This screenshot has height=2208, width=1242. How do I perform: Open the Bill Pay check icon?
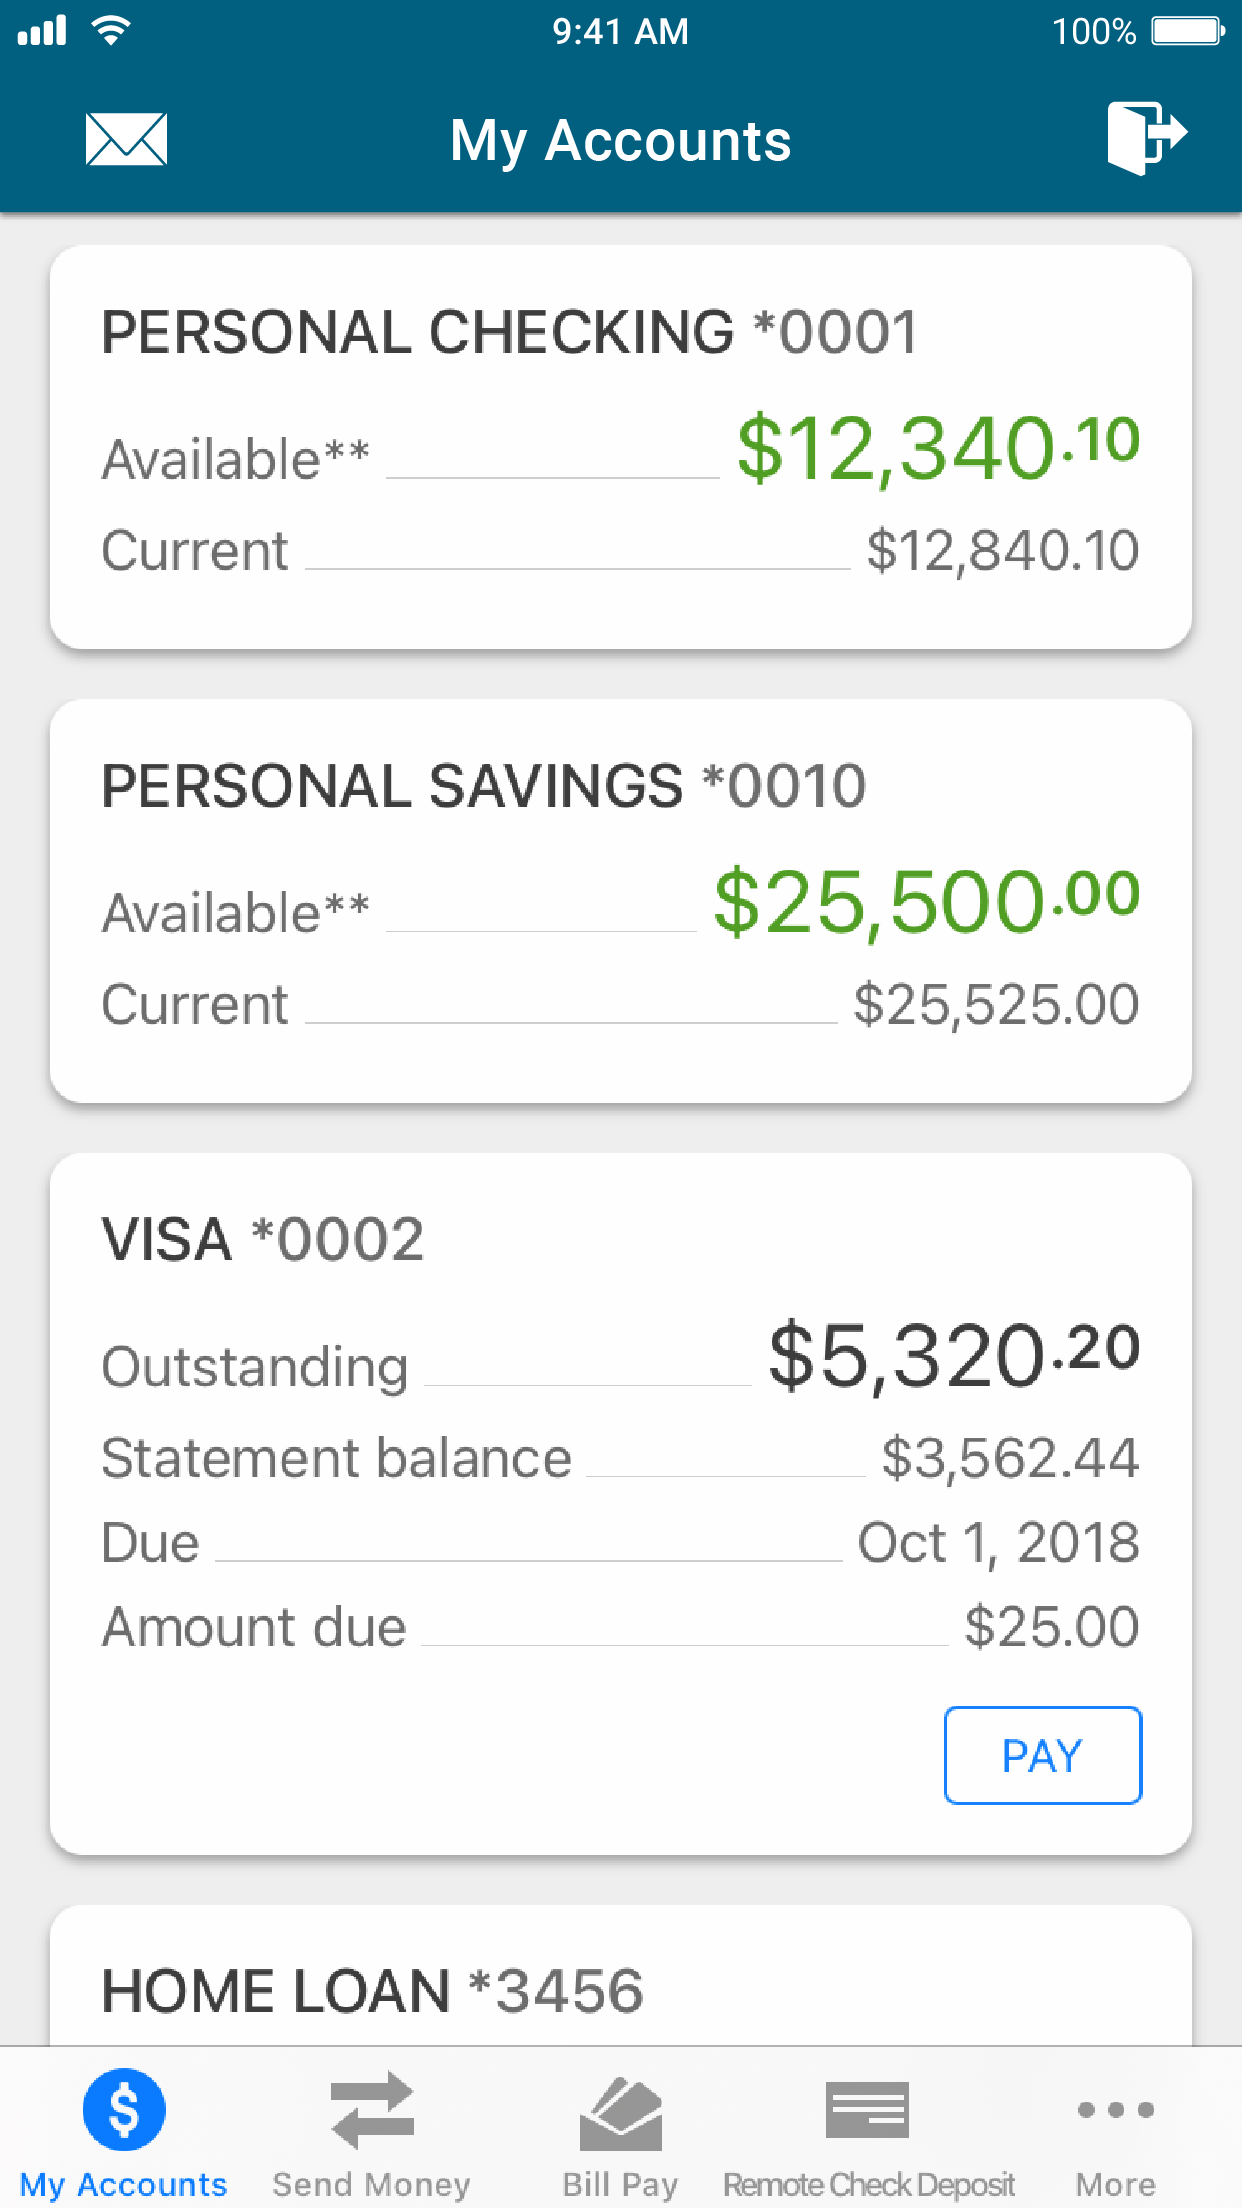pos(620,2113)
